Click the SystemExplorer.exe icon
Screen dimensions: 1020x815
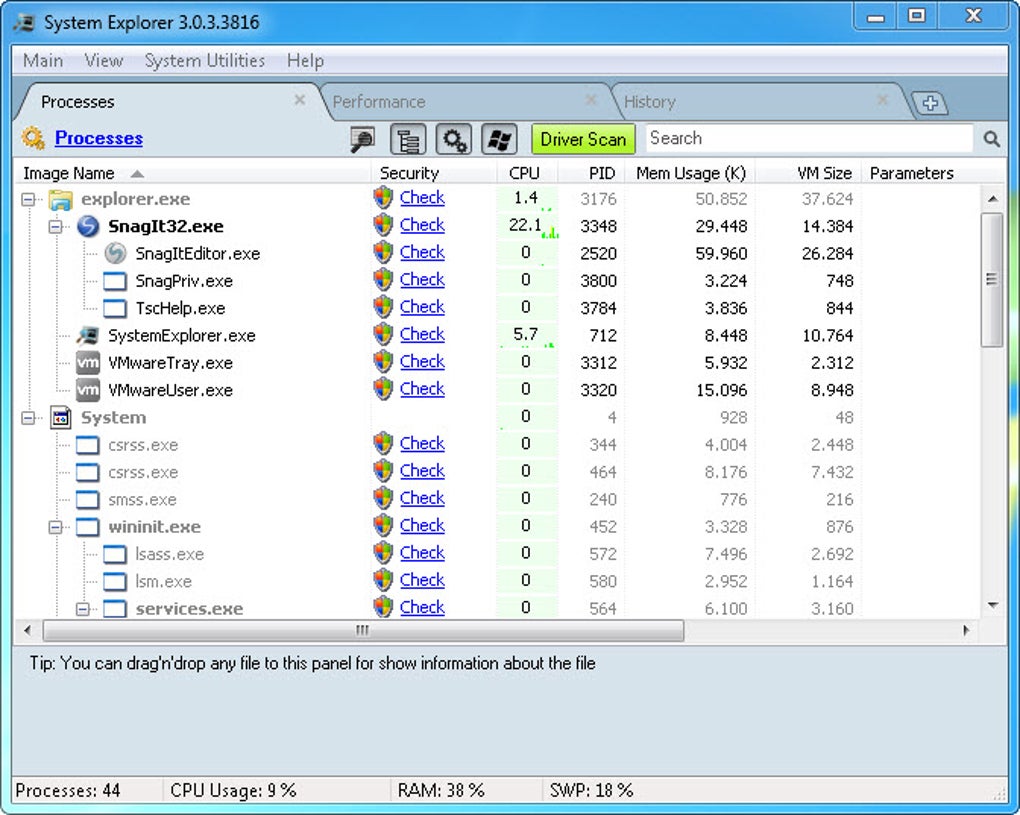tap(88, 336)
